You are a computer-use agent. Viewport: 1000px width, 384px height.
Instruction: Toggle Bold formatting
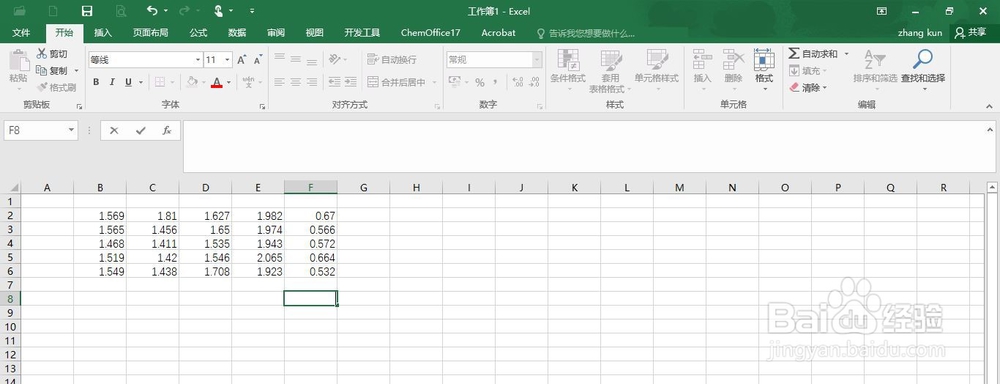click(96, 82)
